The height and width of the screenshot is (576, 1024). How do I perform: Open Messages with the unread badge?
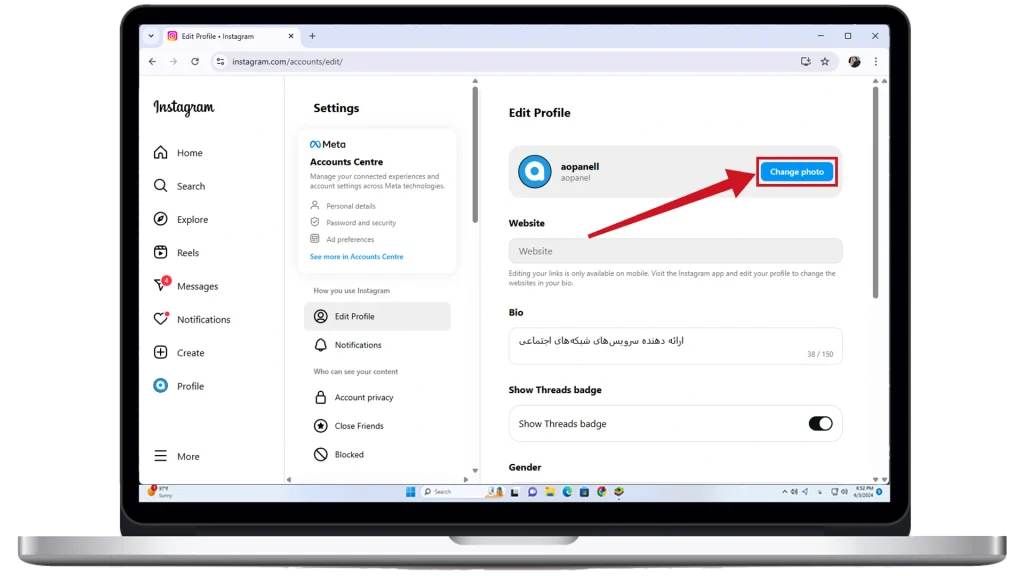point(186,286)
